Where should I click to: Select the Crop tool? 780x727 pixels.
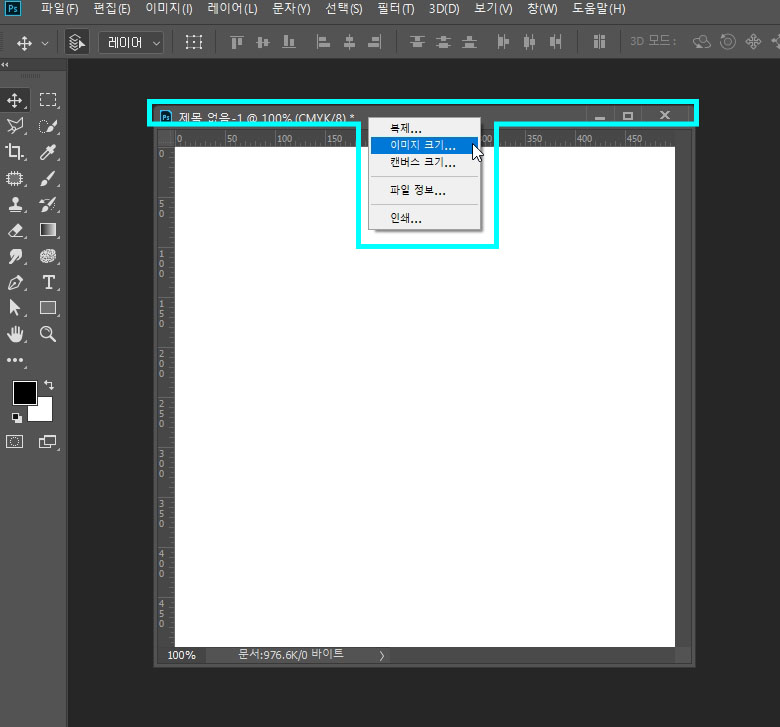coord(15,152)
